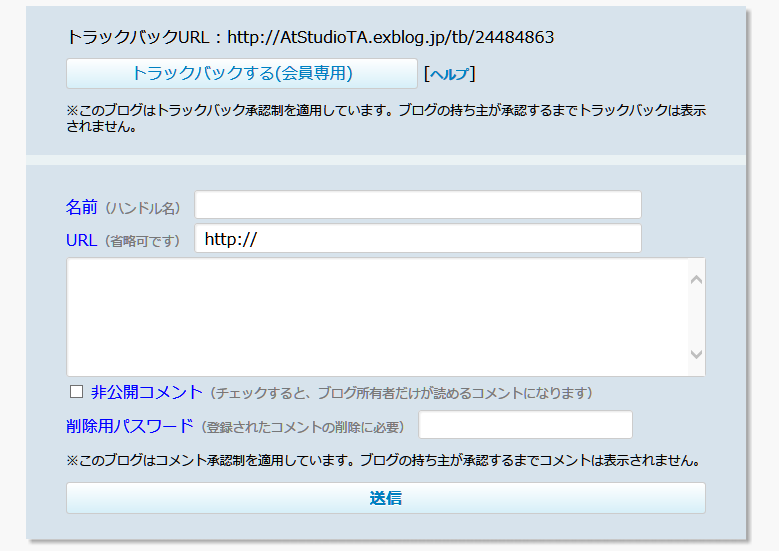The width and height of the screenshot is (779, 551).
Task: Click the URL label next to 省略可です
Action: (x=81, y=240)
